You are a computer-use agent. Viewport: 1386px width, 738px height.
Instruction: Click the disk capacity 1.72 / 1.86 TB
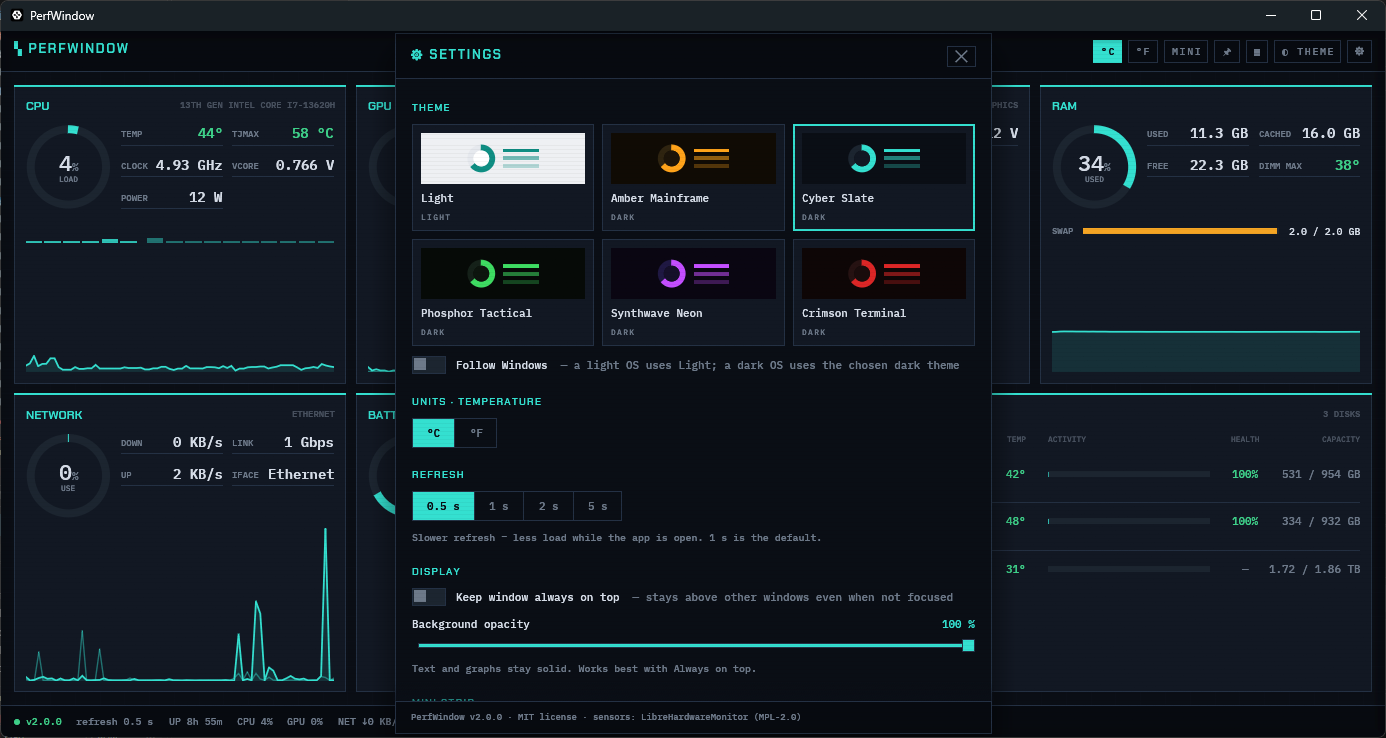click(1314, 569)
